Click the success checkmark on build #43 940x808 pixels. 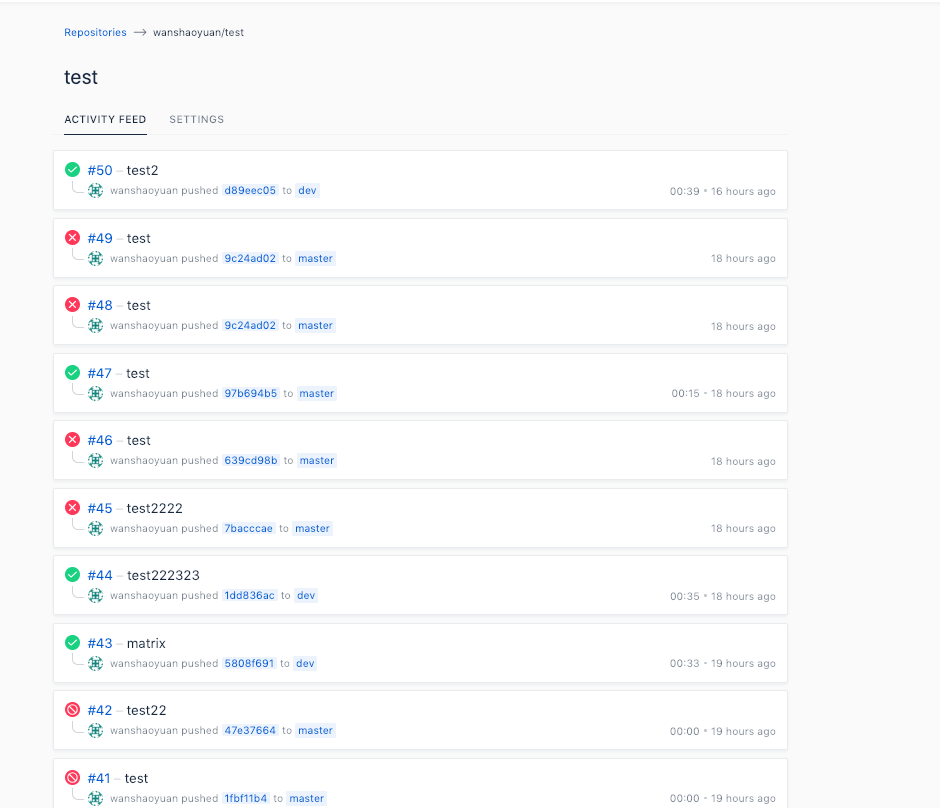[x=72, y=643]
